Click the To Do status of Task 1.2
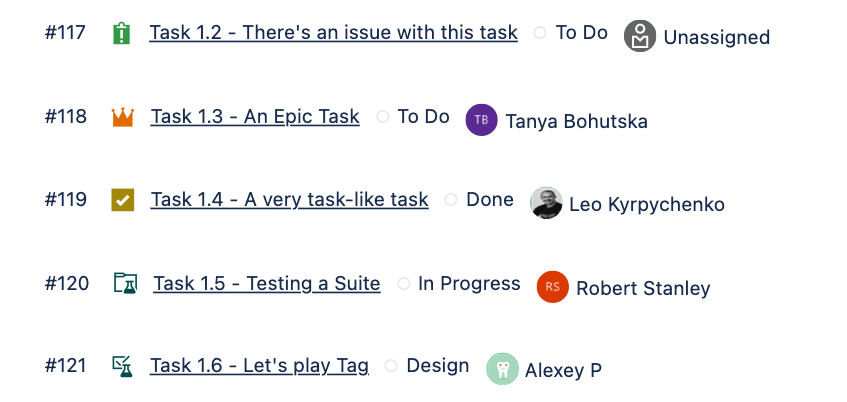Image resolution: width=847 pixels, height=402 pixels. 581,33
